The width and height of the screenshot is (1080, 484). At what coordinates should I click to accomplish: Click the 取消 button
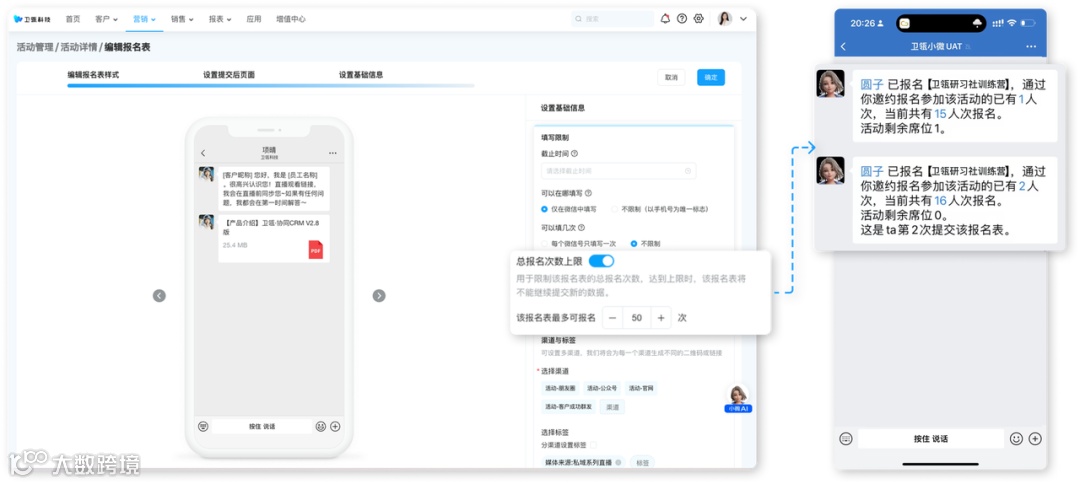coord(671,78)
